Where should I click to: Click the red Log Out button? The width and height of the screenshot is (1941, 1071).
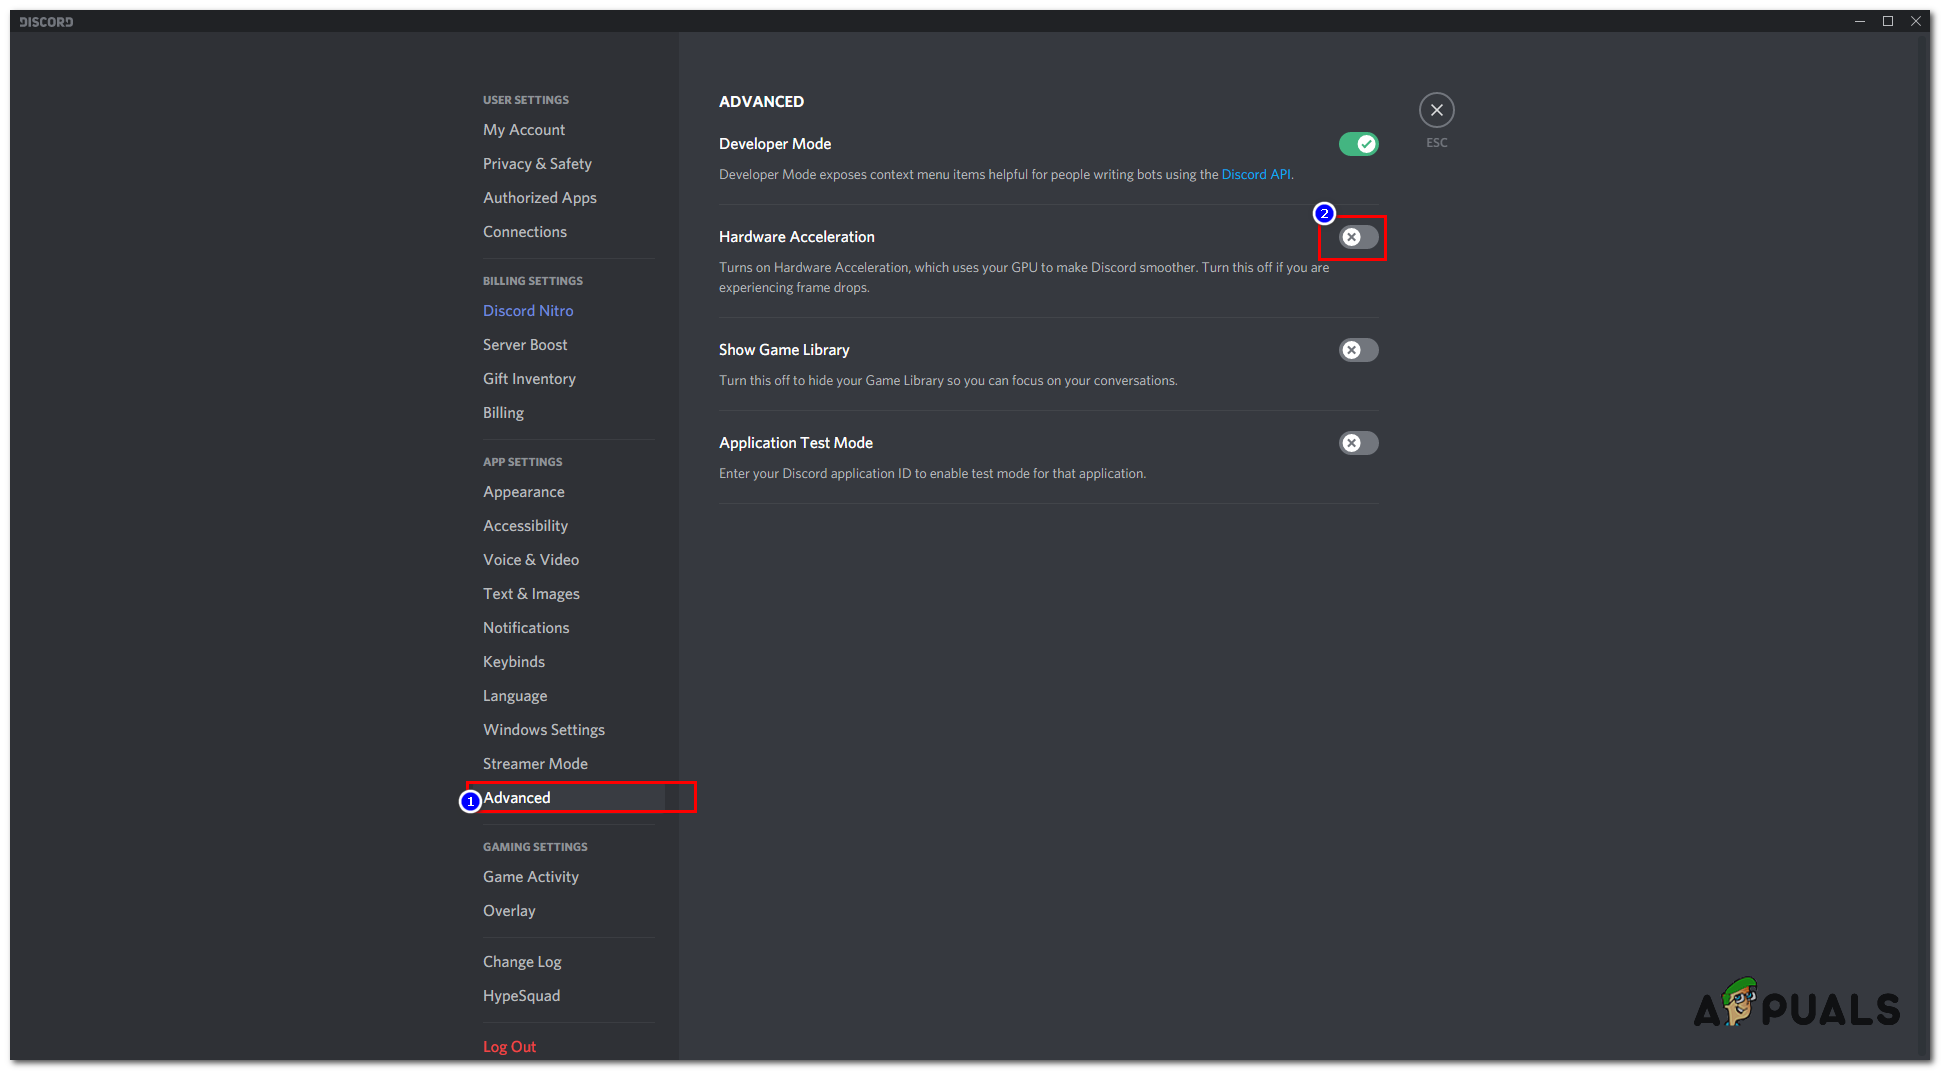[509, 1047]
